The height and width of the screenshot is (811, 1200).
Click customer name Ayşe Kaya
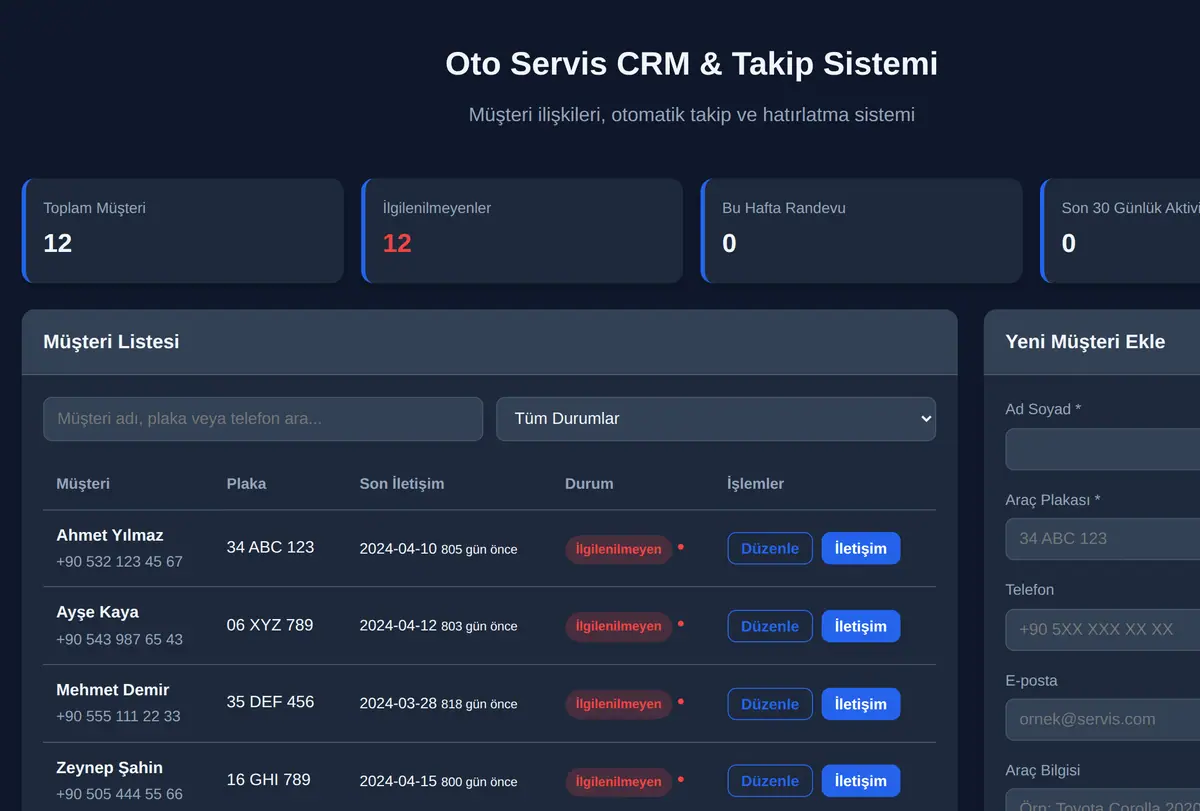tap(97, 612)
